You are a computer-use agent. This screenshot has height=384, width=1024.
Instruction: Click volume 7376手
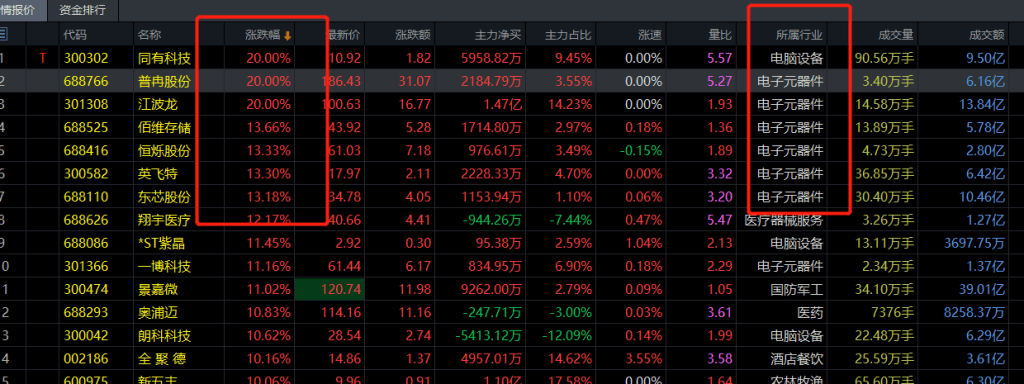coord(892,312)
